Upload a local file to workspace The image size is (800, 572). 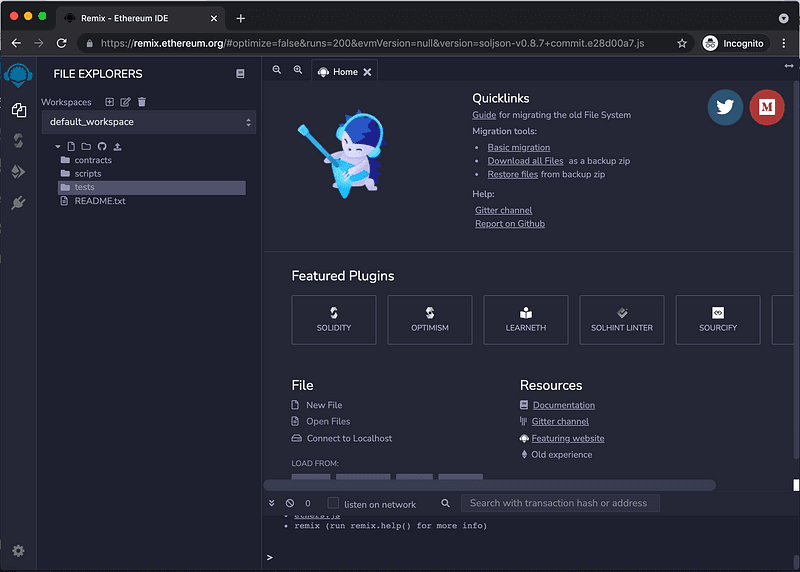click(x=117, y=146)
